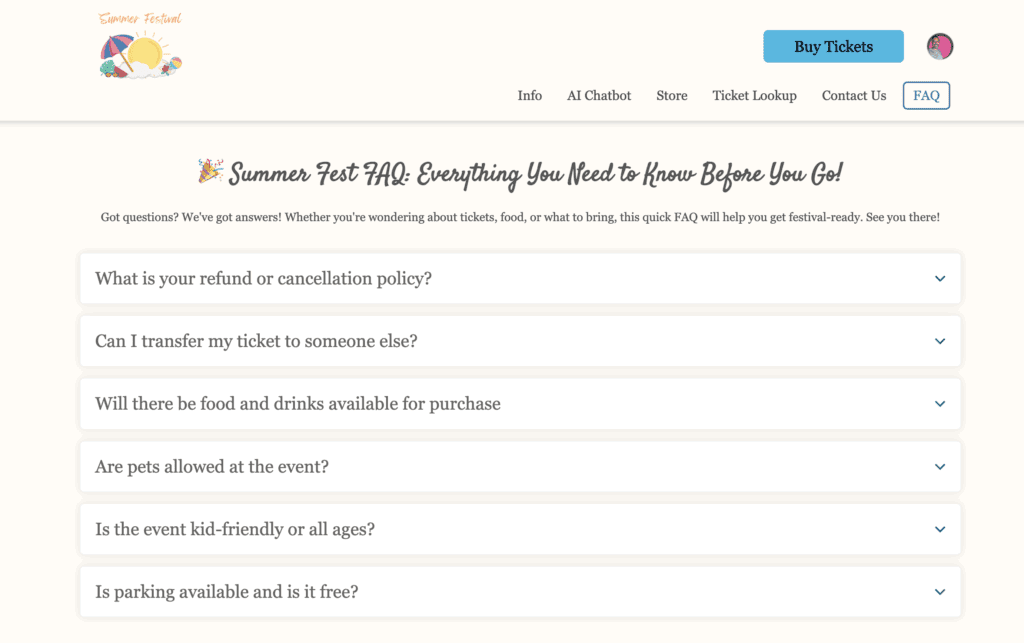Expand the kid-friendly question chevron
The height and width of the screenshot is (643, 1024).
click(x=940, y=529)
